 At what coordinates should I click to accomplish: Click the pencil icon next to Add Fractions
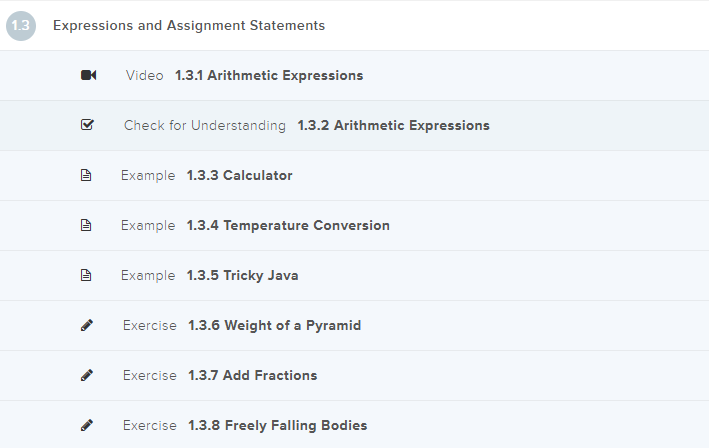(87, 375)
